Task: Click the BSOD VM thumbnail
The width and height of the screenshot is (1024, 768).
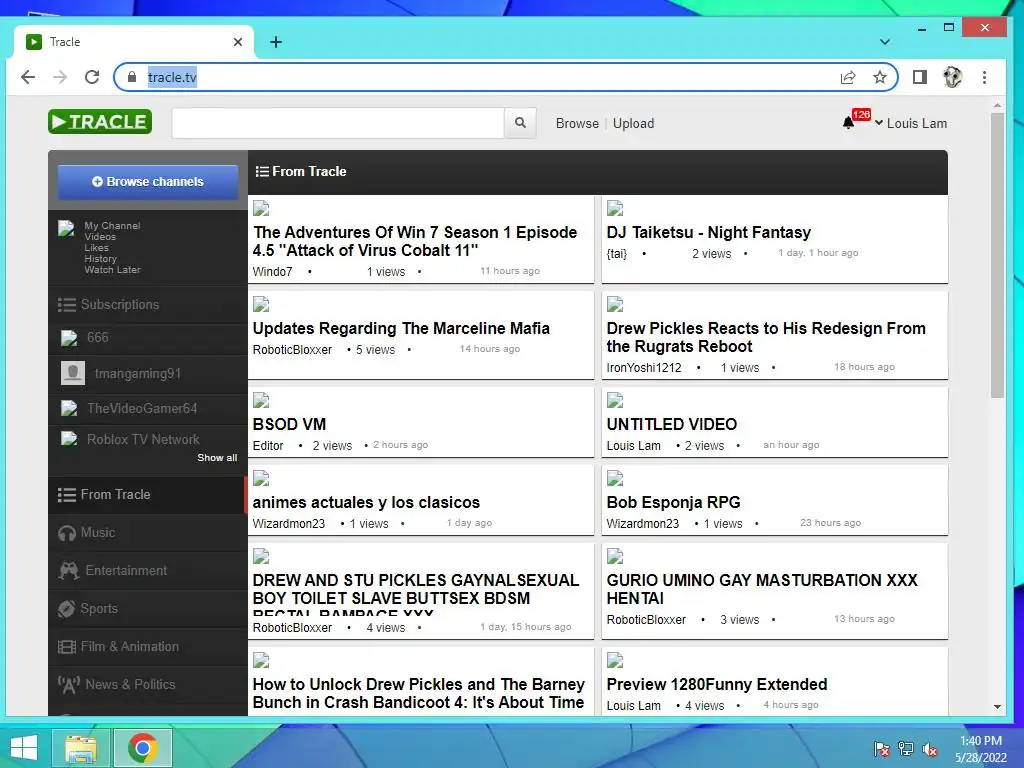Action: pyautogui.click(x=261, y=400)
